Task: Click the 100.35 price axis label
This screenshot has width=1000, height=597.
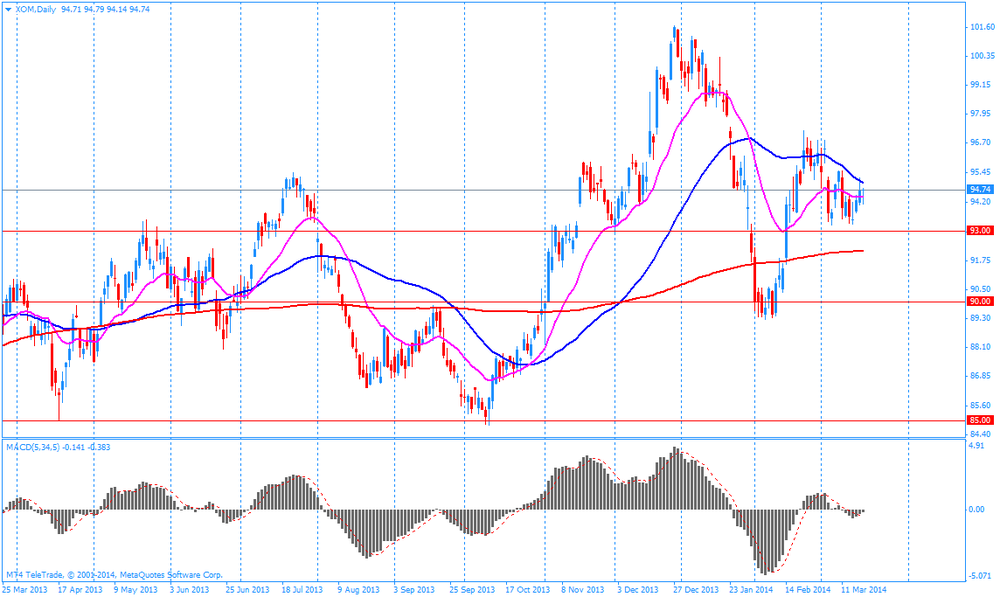Action: [982, 55]
